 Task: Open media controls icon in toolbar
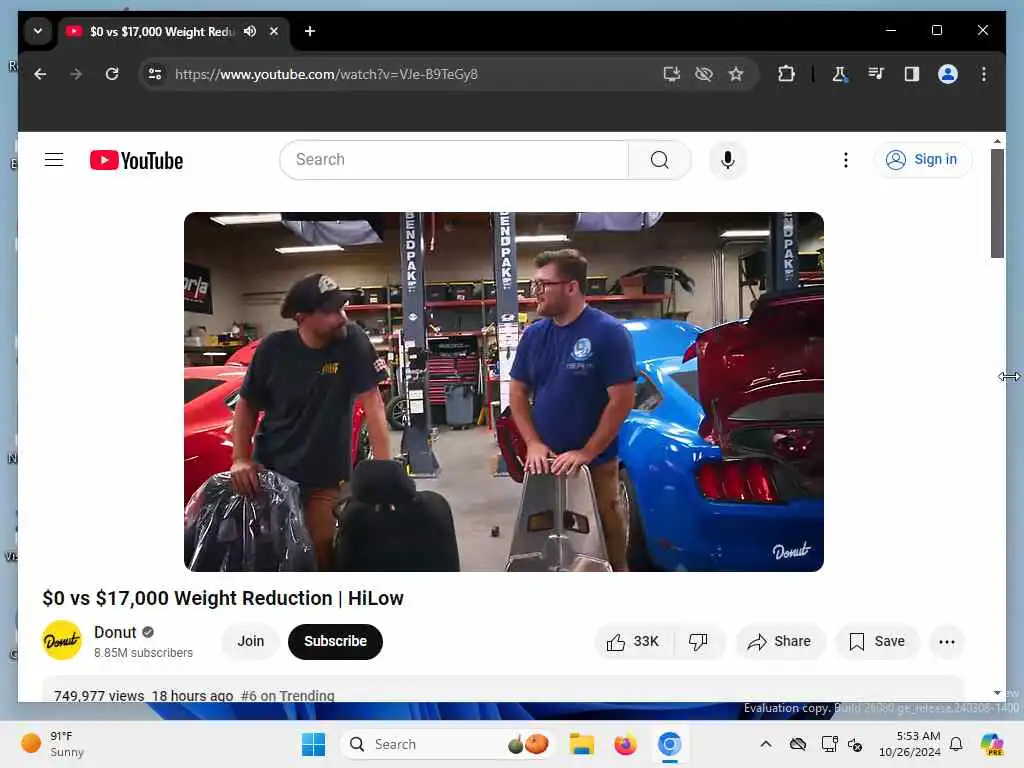876,74
